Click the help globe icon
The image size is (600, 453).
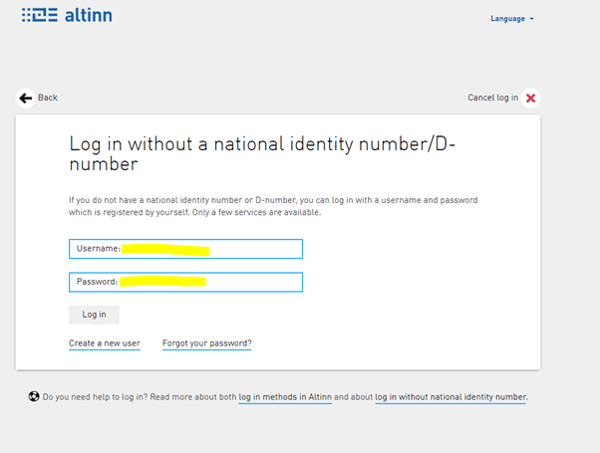pos(34,397)
